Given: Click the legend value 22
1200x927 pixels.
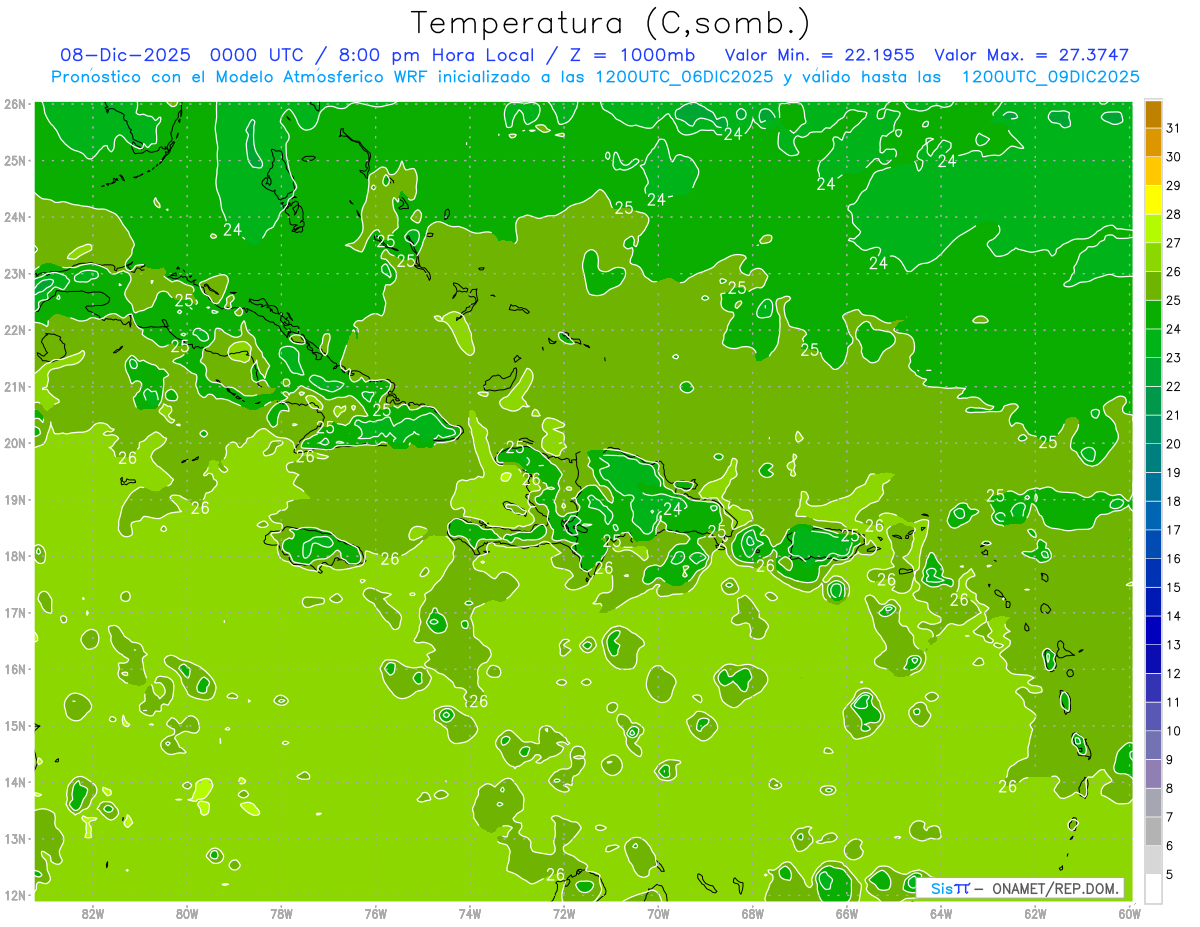Looking at the screenshot, I should [x=1173, y=386].
